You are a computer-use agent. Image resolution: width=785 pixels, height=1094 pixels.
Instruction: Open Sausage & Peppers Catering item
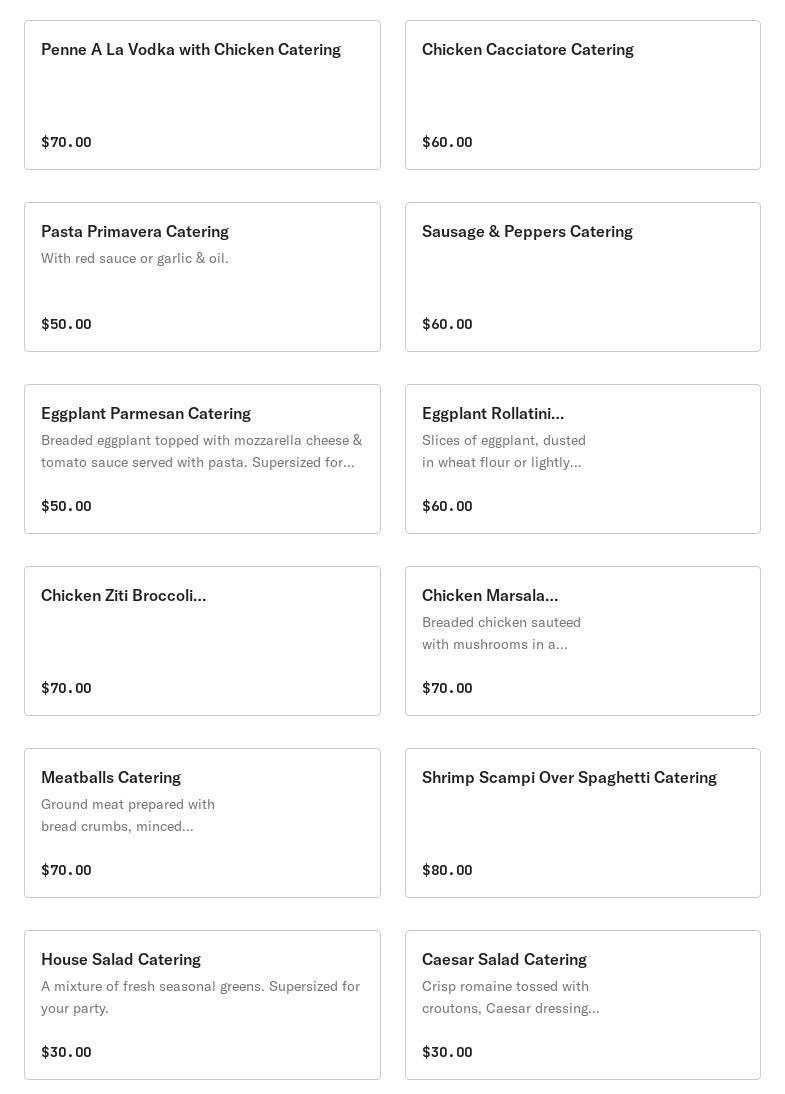527,232
